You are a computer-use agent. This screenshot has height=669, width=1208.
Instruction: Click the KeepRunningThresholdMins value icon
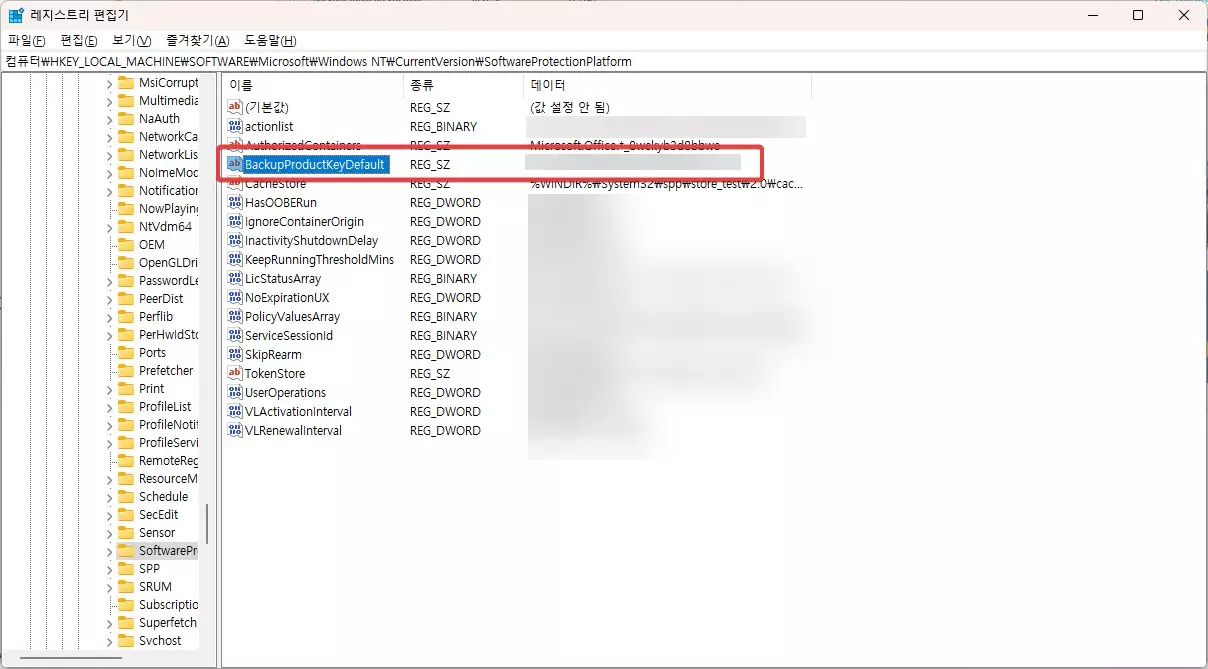coord(235,259)
